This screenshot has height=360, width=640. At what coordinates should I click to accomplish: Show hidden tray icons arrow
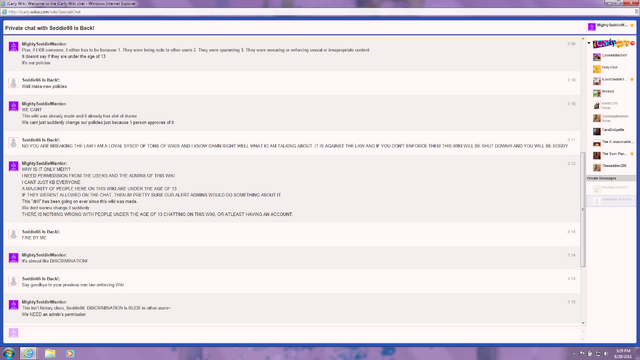point(574,353)
